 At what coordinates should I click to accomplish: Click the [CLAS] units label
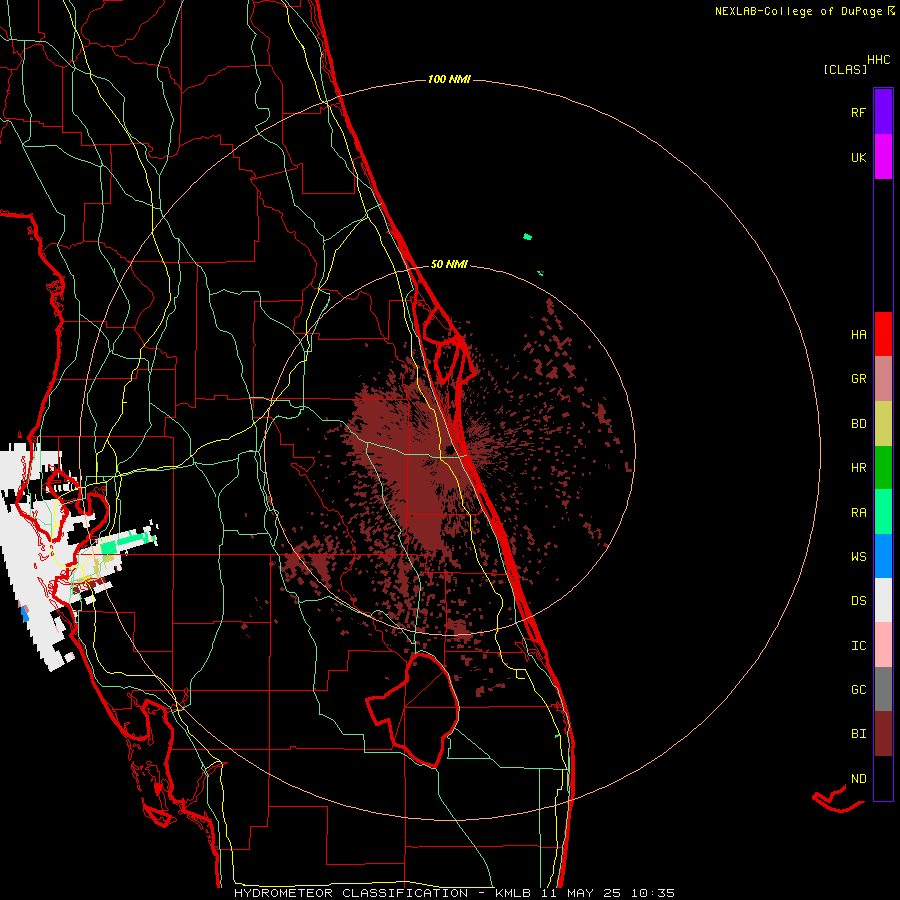[845, 70]
